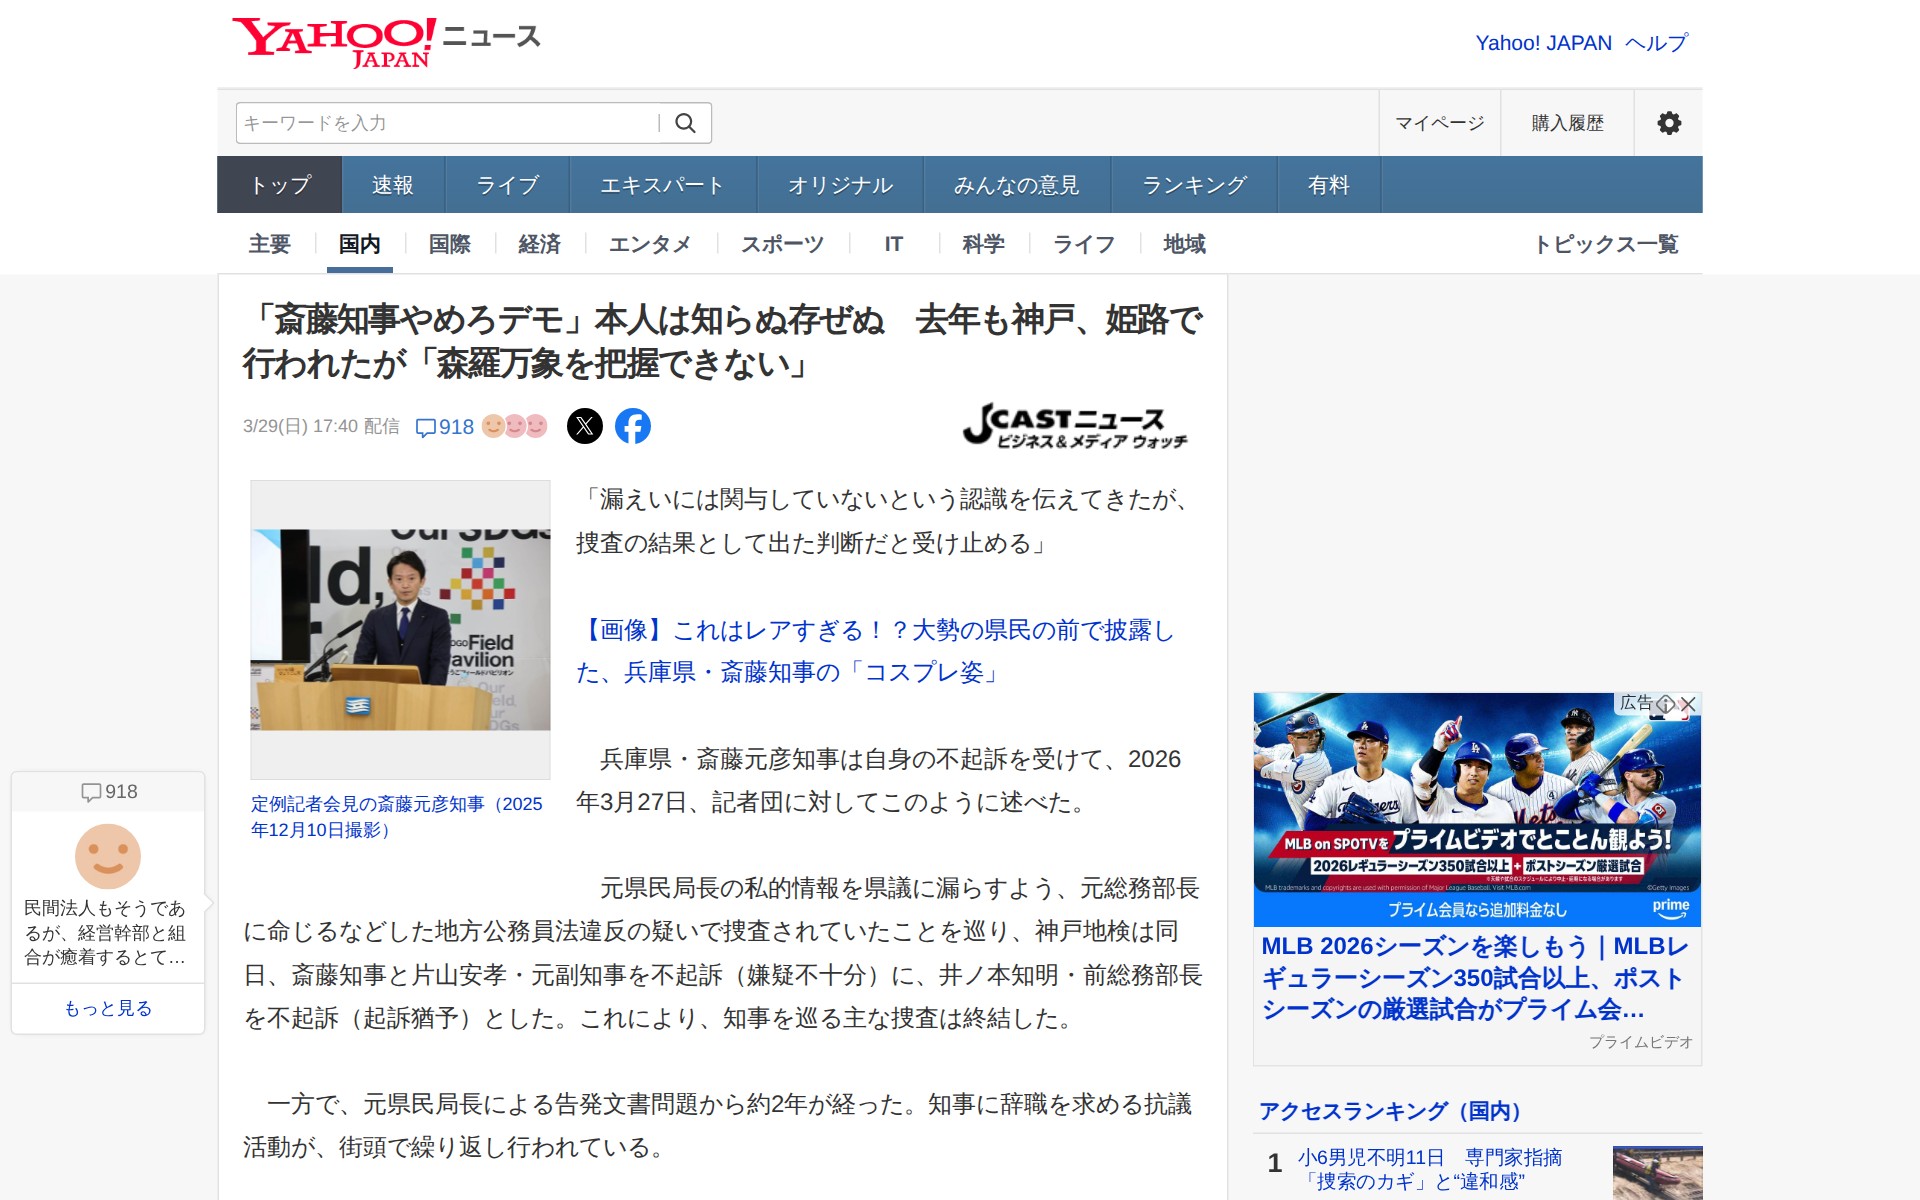Toggle the rightmost pink face reaction
Screen dimensions: 1920x1200
point(537,426)
